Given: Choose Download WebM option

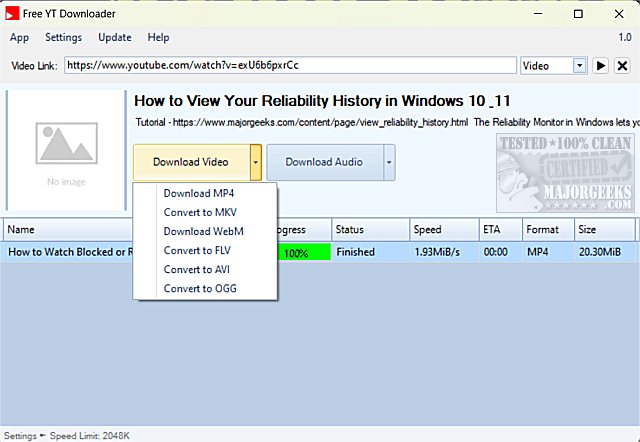Looking at the screenshot, I should pyautogui.click(x=204, y=231).
